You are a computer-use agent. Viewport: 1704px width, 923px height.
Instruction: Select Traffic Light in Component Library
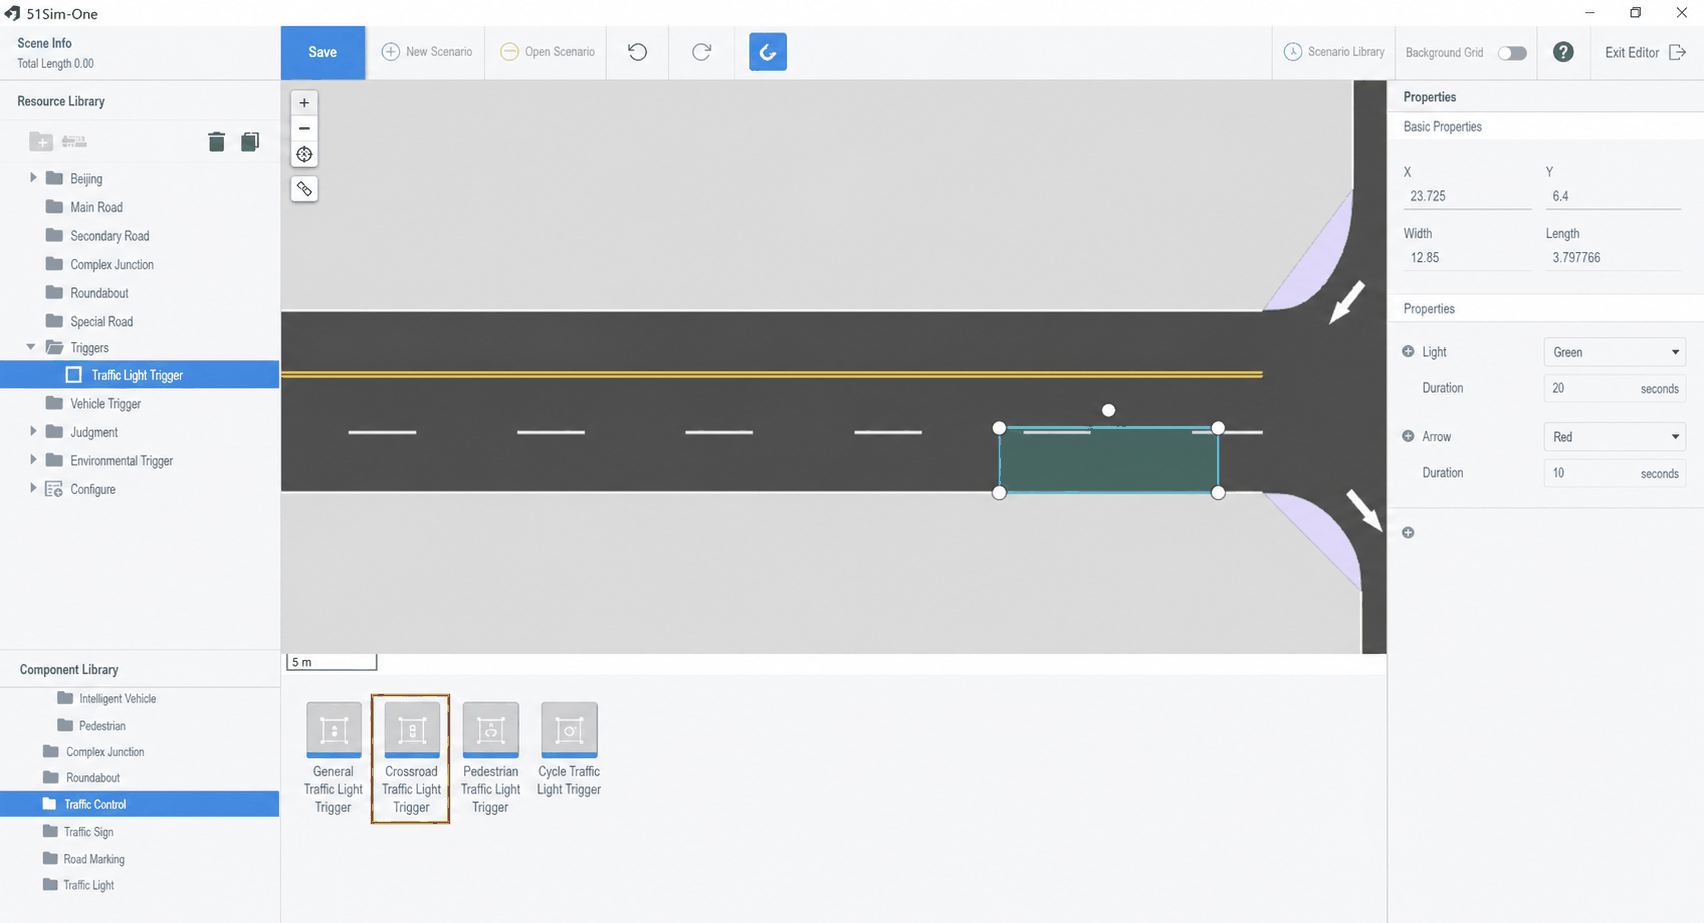tap(88, 885)
